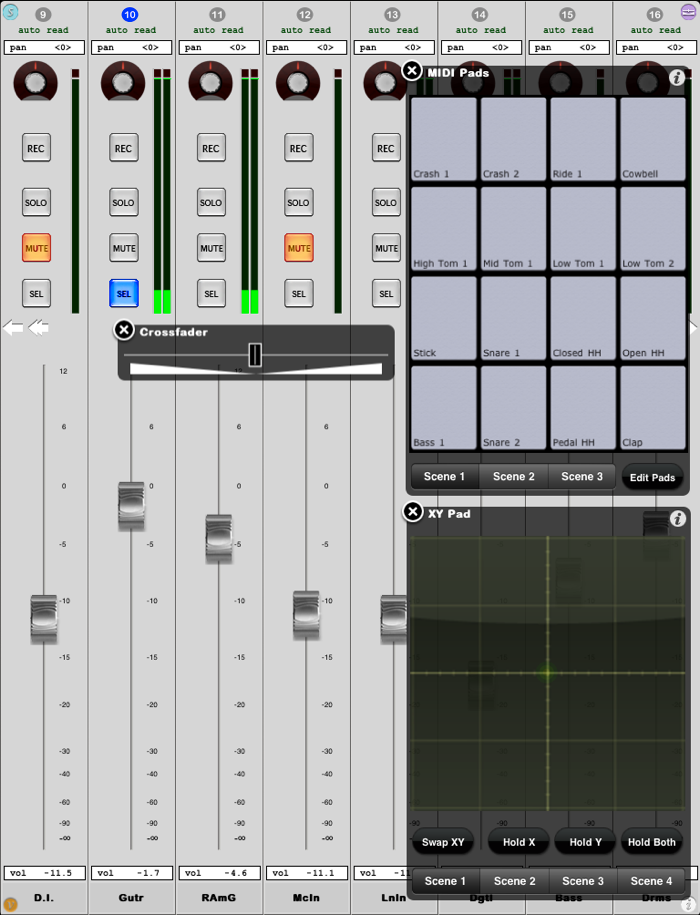Image resolution: width=700 pixels, height=915 pixels.
Task: Click pan value field on channel 9
Action: tap(44, 47)
